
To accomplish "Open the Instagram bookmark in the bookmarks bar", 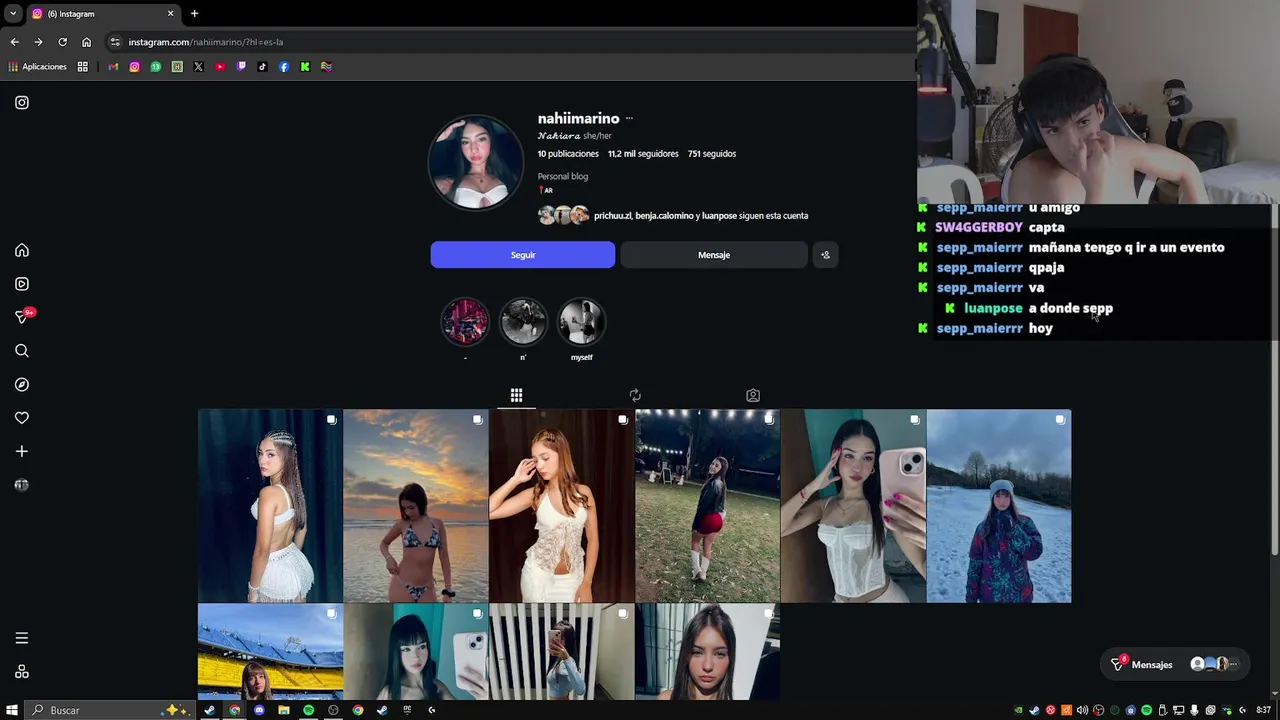I will click(x=135, y=67).
